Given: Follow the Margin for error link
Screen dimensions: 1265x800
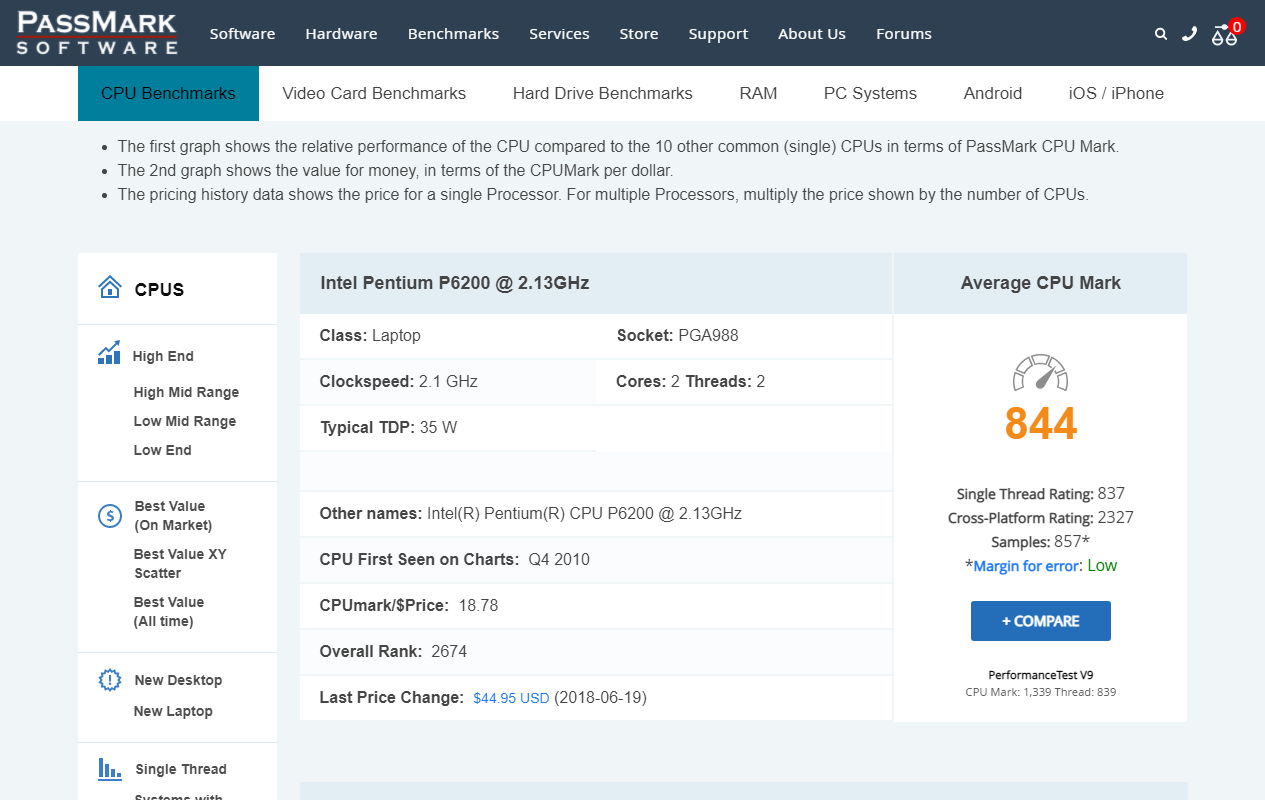Looking at the screenshot, I should (x=1026, y=566).
